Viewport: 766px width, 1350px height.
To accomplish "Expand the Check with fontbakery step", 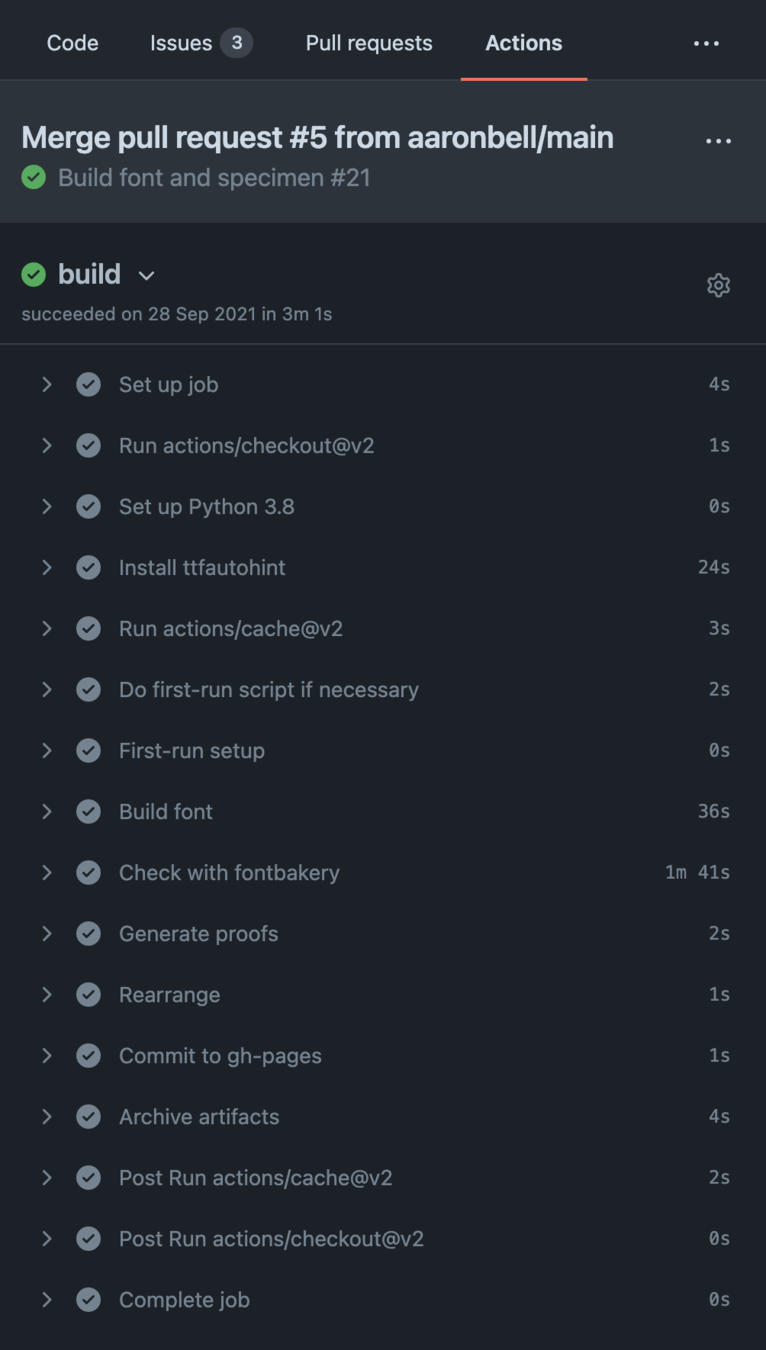I will click(x=46, y=873).
